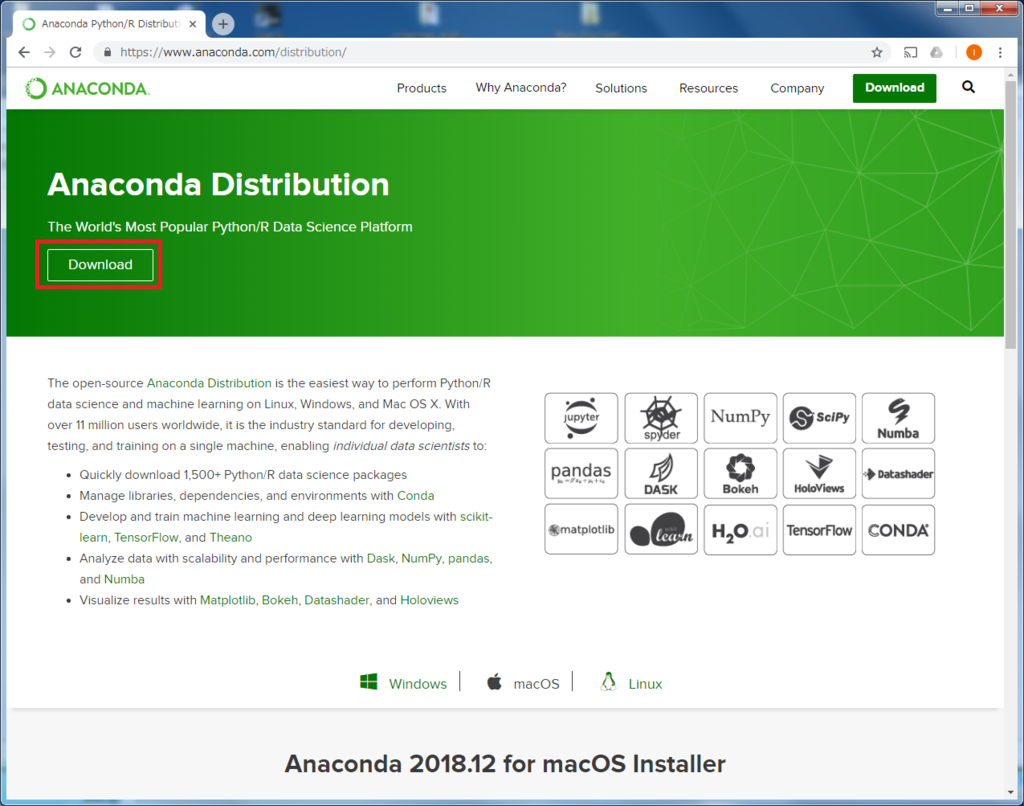1024x806 pixels.
Task: Follow the pandas text link in list
Action: (x=468, y=558)
